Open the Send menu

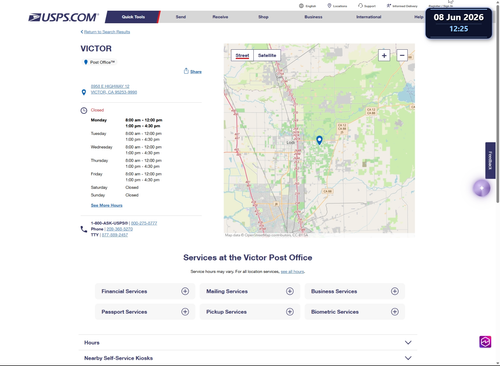[181, 17]
